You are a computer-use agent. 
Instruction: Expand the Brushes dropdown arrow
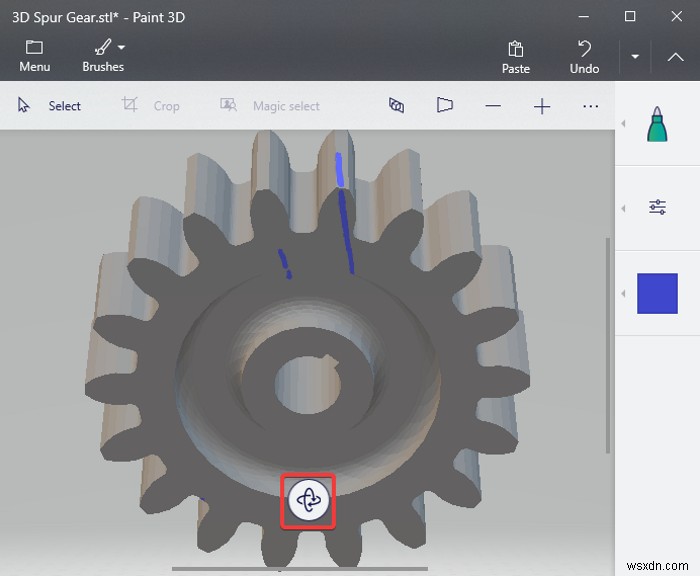click(x=121, y=47)
